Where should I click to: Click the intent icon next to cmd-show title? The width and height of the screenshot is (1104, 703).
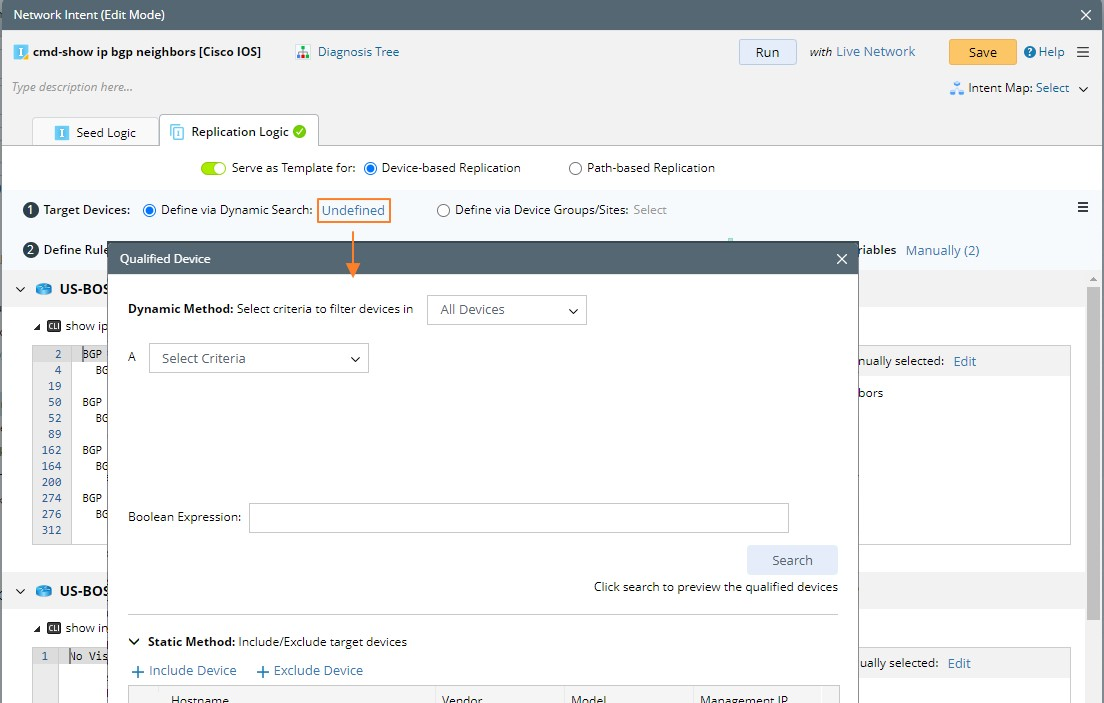pyautogui.click(x=21, y=52)
